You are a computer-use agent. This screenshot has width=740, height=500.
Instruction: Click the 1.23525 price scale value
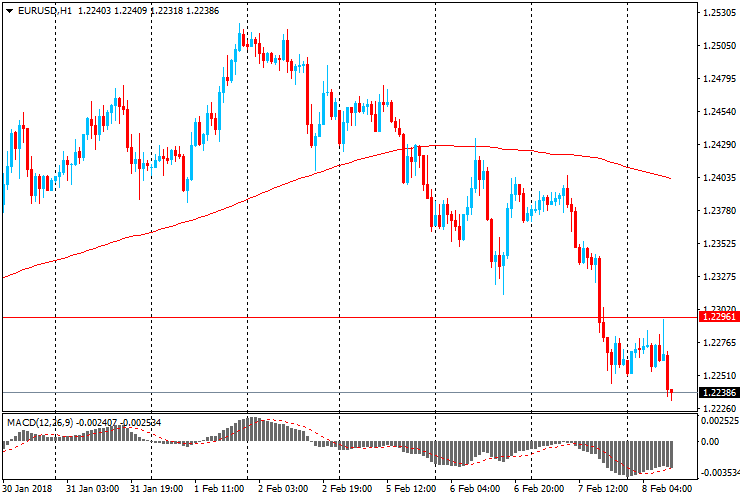(x=719, y=244)
